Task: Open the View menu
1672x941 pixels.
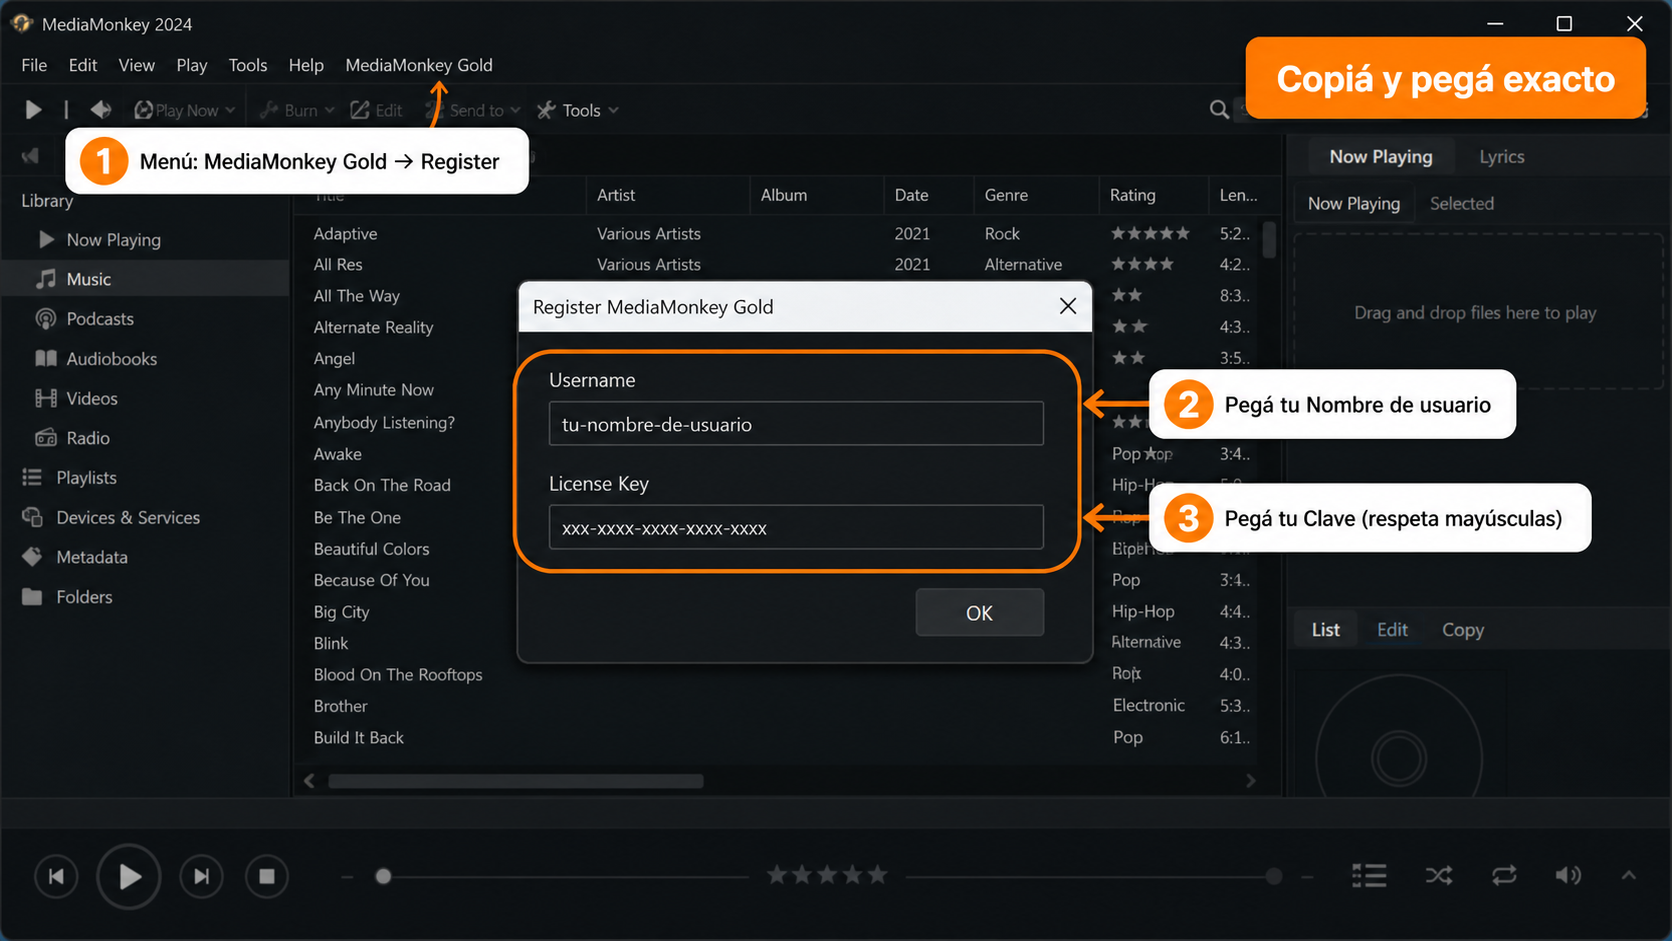Action: tap(137, 65)
